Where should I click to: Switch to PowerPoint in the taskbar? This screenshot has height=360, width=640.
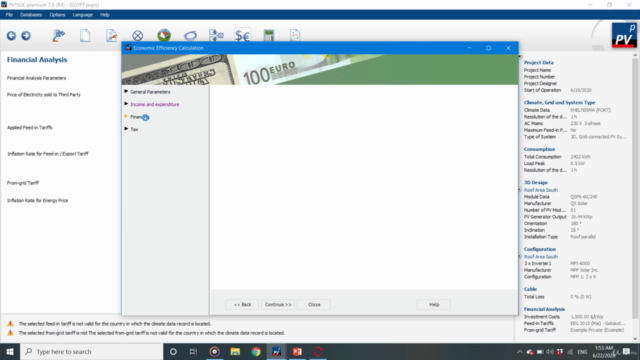(297, 351)
